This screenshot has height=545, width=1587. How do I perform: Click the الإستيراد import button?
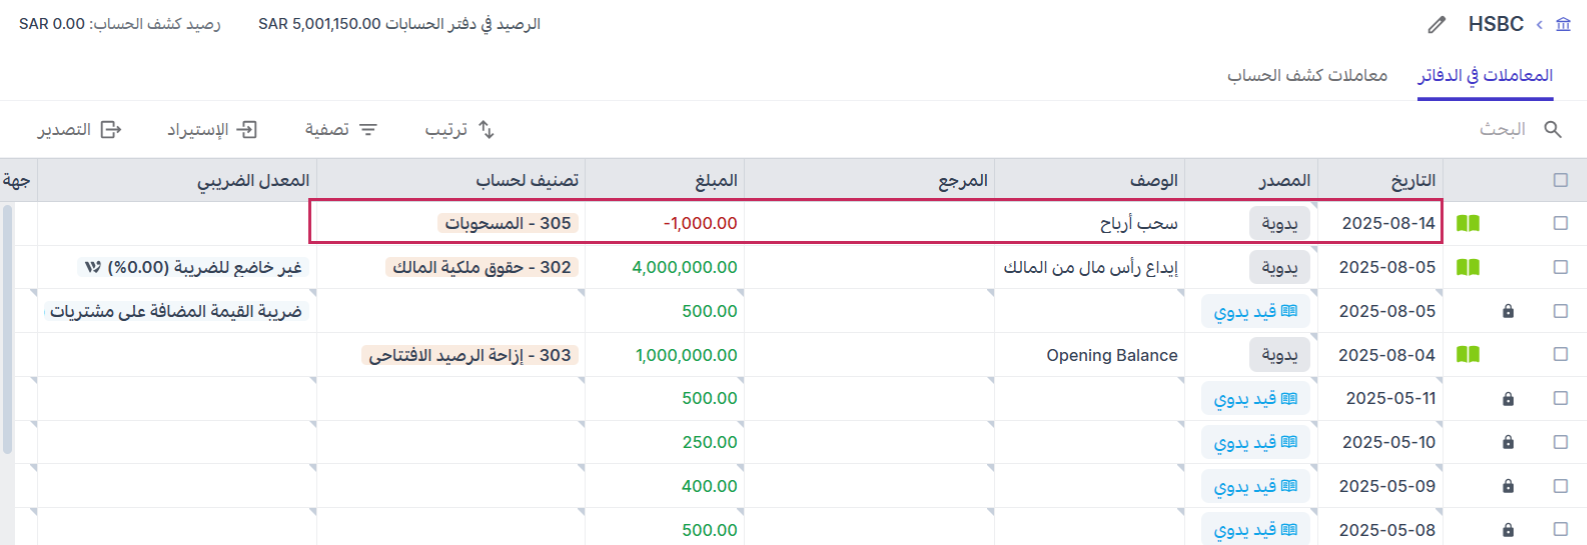pyautogui.click(x=212, y=129)
